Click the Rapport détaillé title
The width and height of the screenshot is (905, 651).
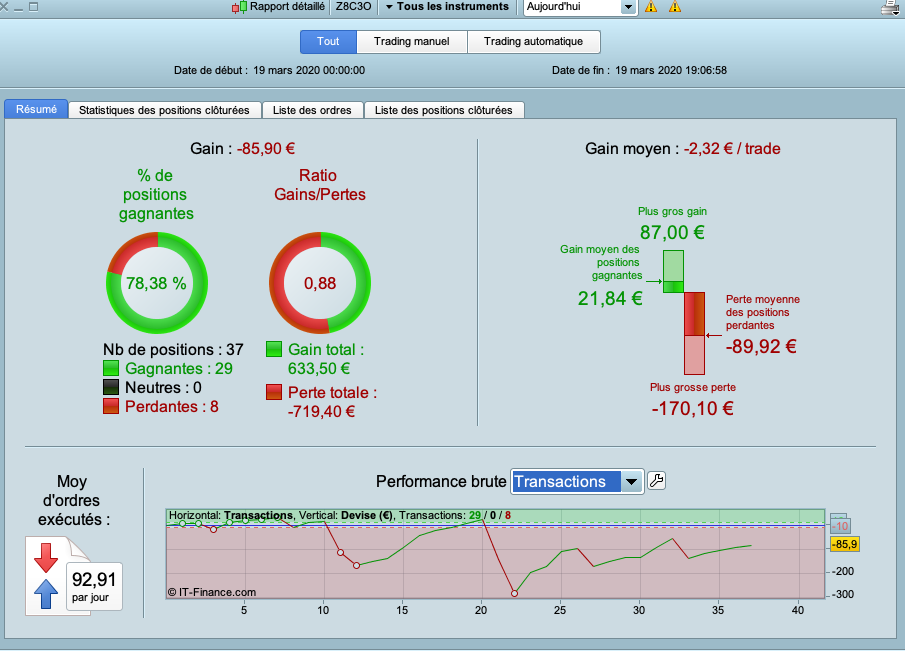[287, 7]
